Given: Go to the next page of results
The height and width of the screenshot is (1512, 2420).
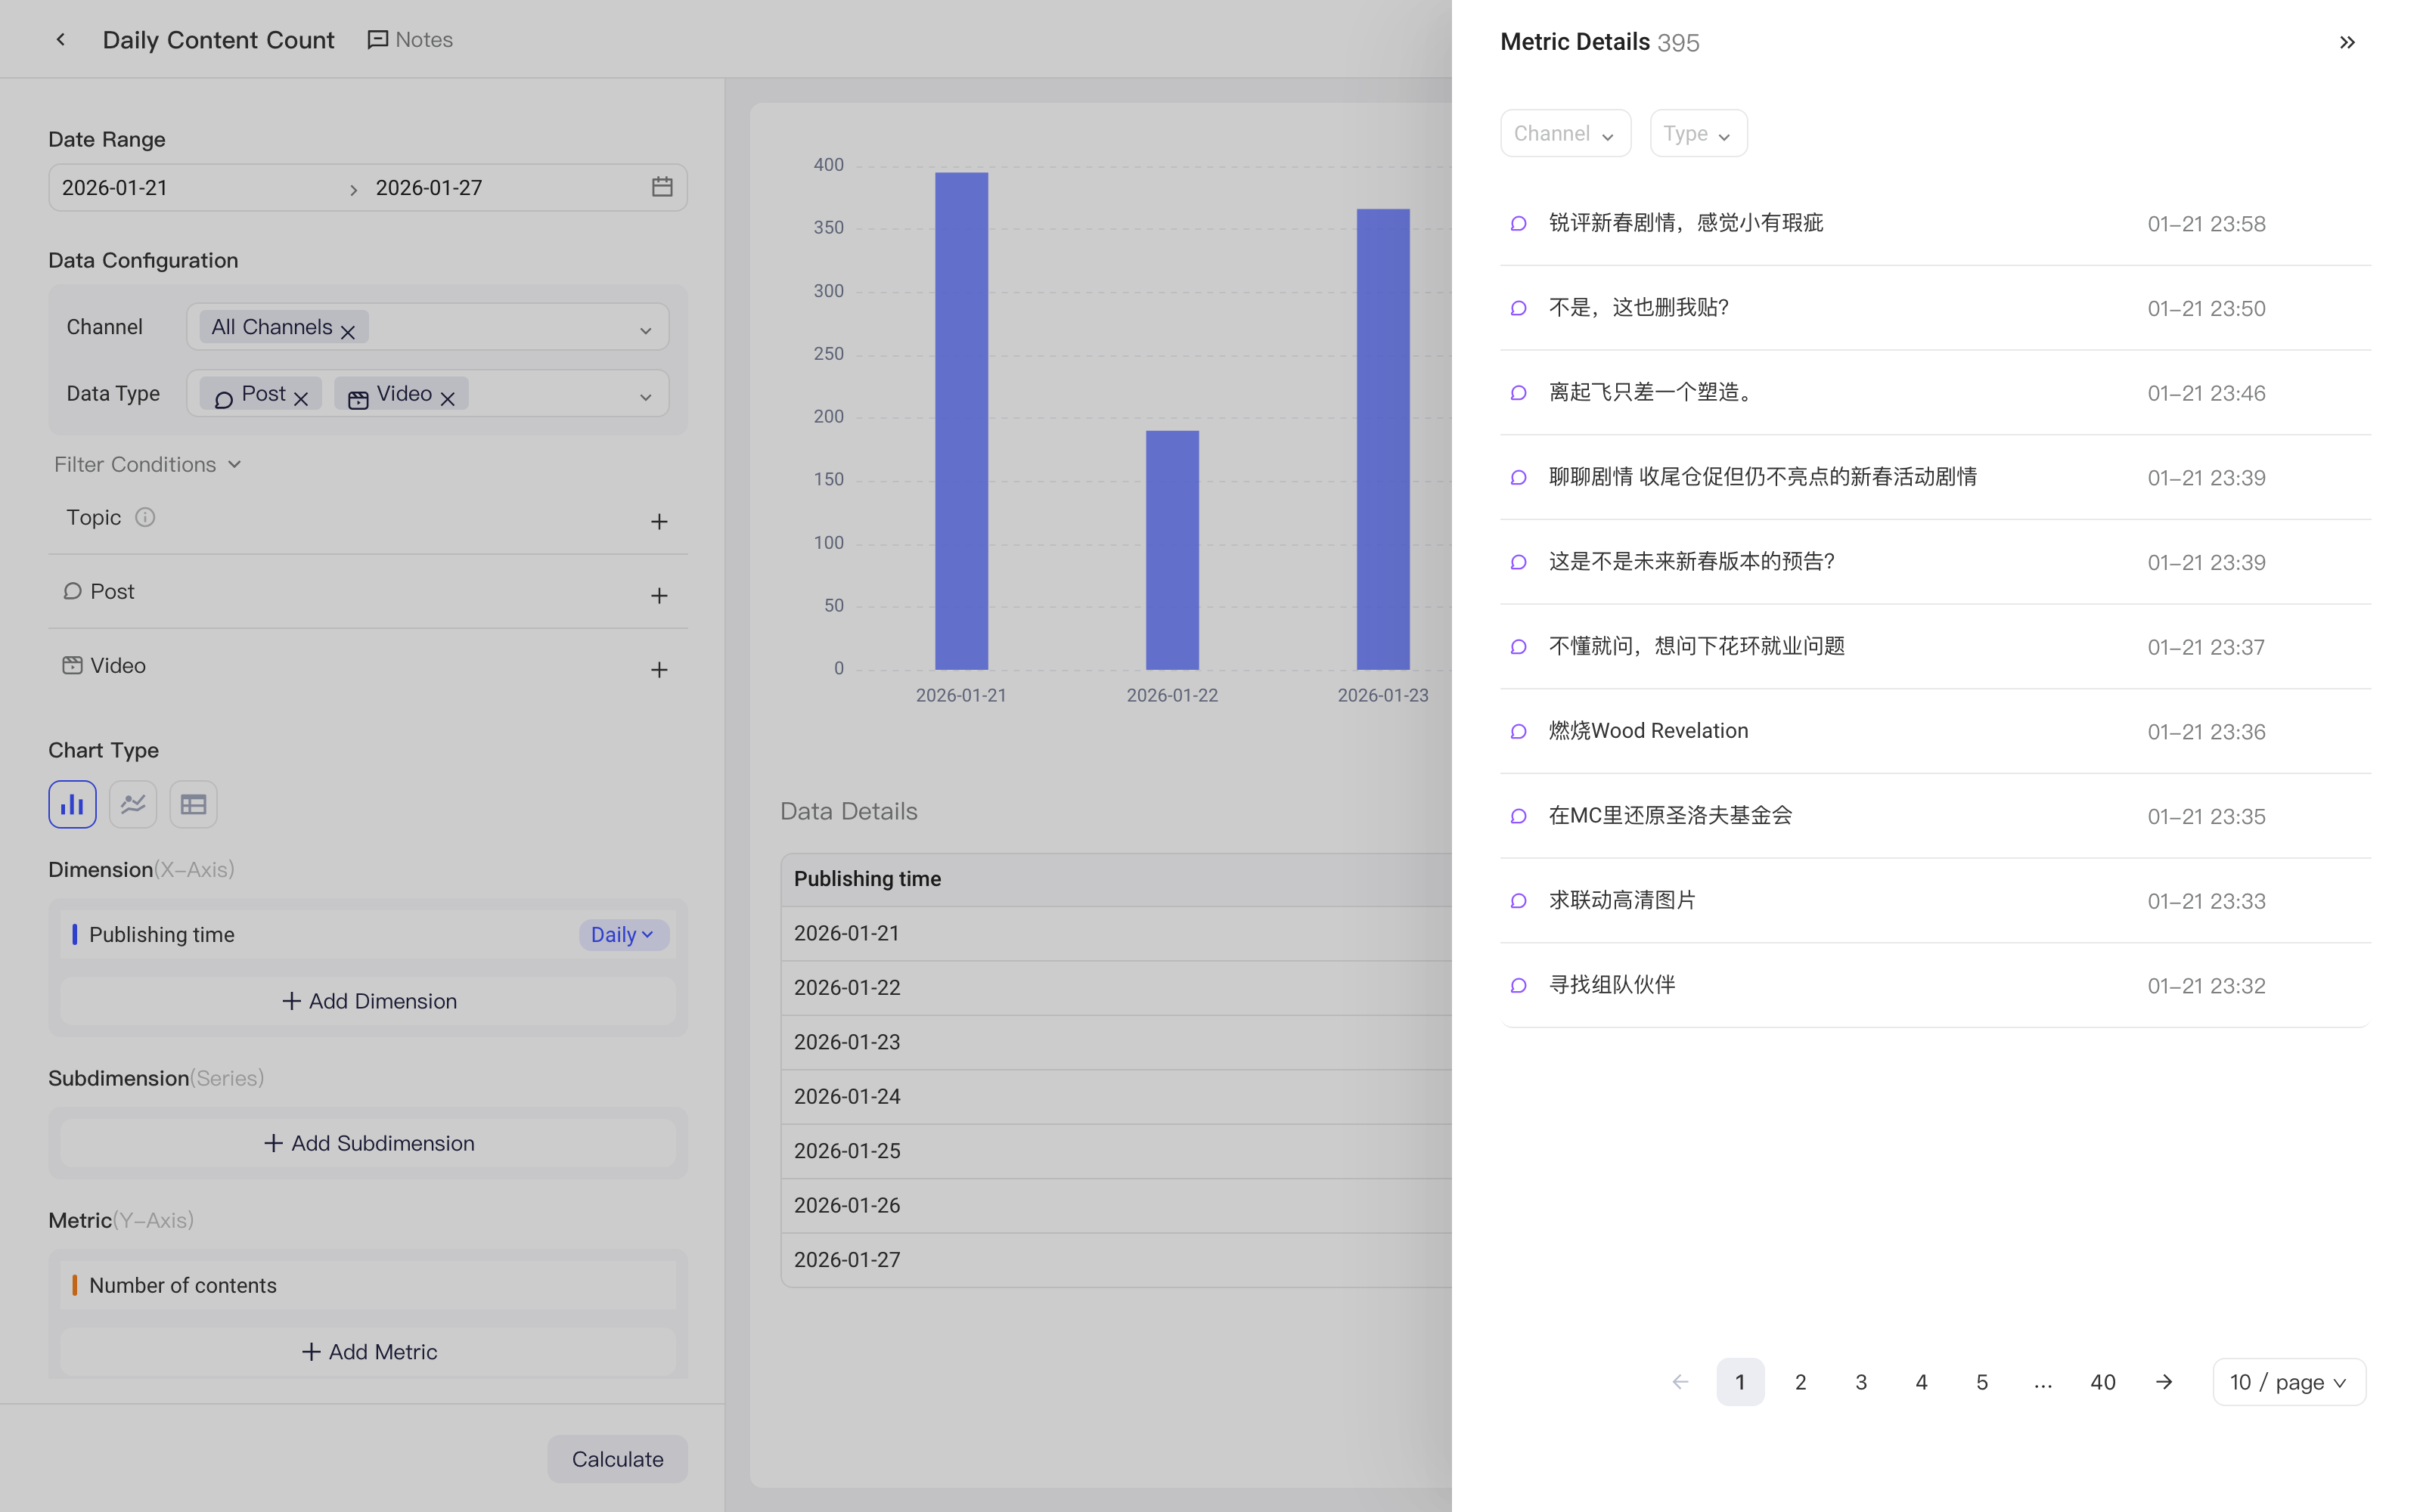Looking at the screenshot, I should (x=2164, y=1381).
